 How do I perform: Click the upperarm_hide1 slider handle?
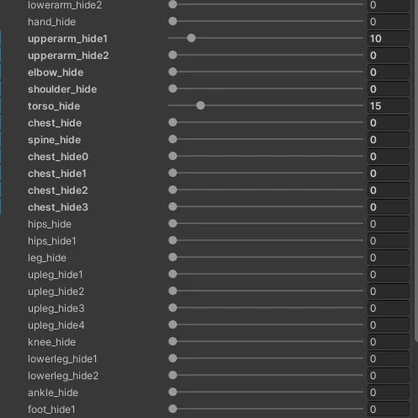191,38
